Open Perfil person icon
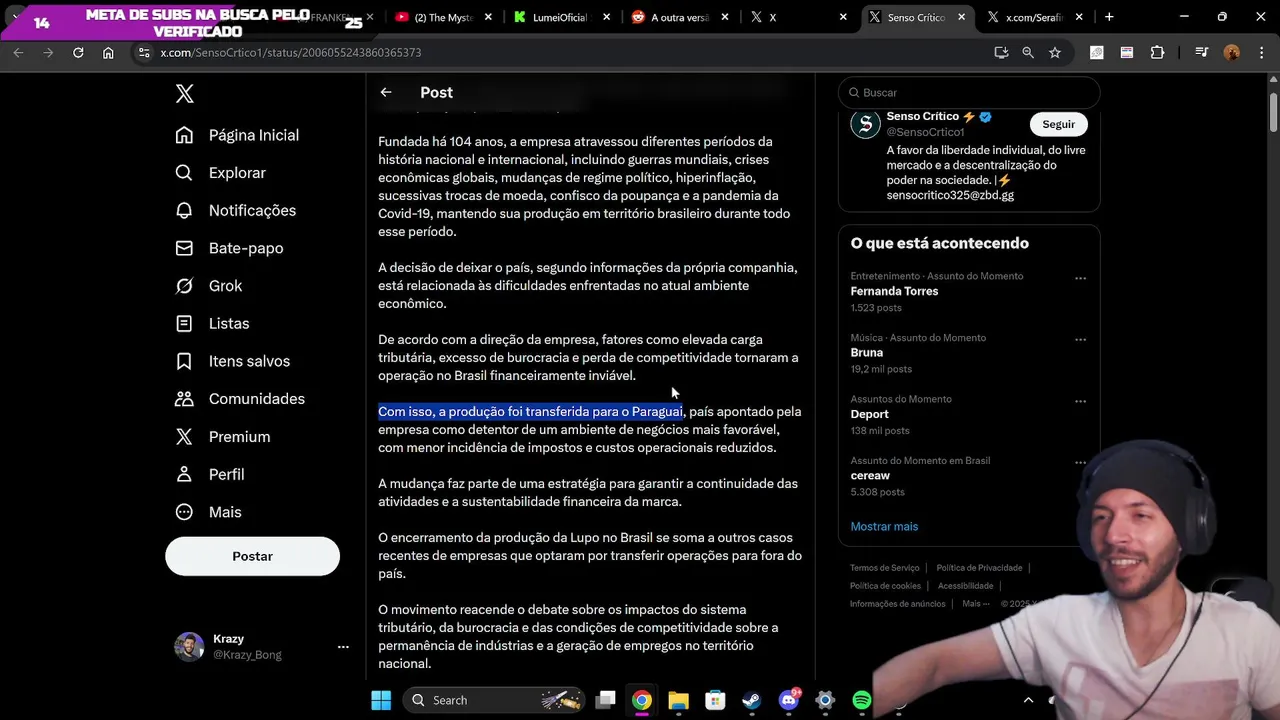 pos(184,474)
